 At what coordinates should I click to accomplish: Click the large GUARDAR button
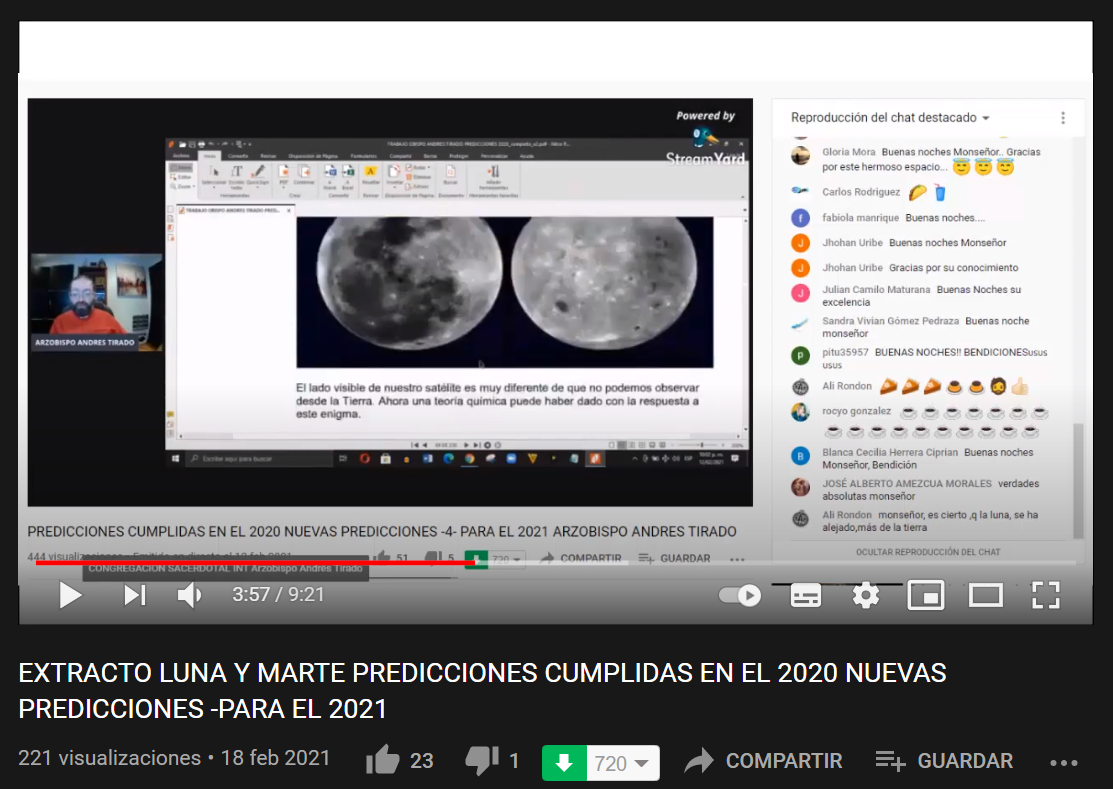(x=944, y=761)
